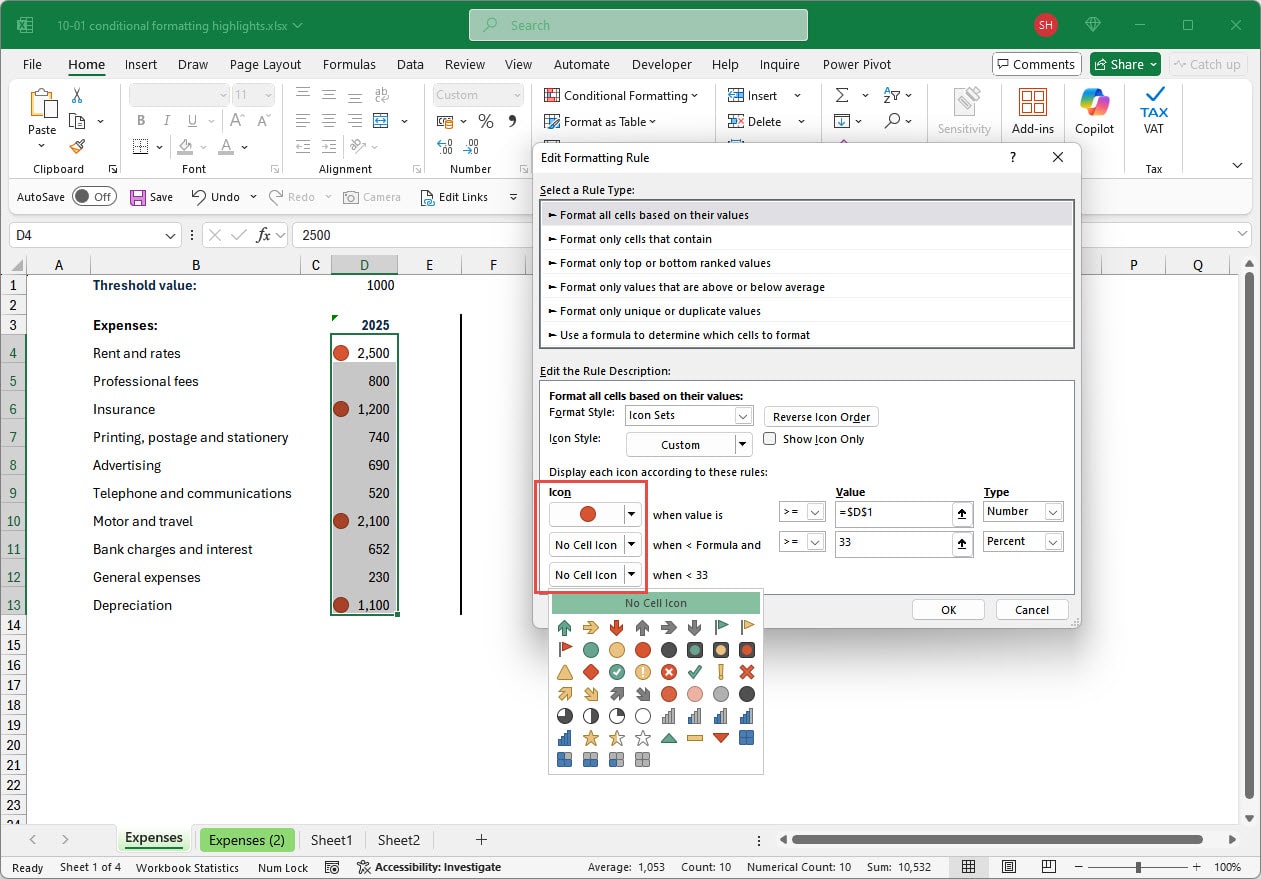Toggle the AutoSave switch
Screen dimensions: 1261x879
(x=93, y=197)
